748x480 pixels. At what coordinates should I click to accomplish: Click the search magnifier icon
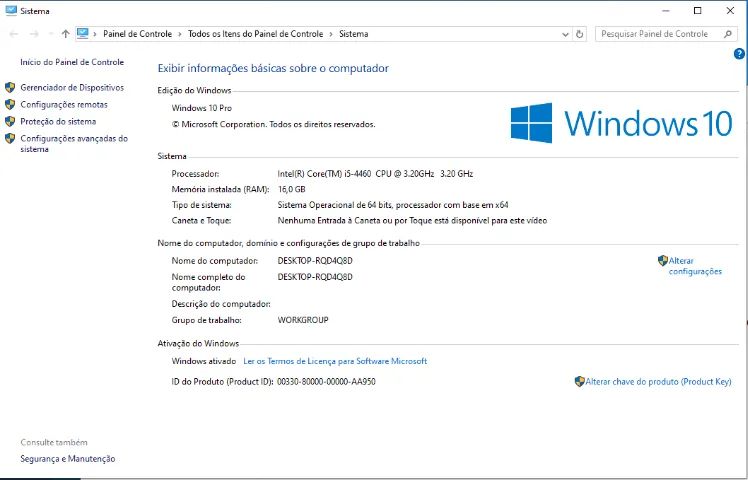coord(727,34)
